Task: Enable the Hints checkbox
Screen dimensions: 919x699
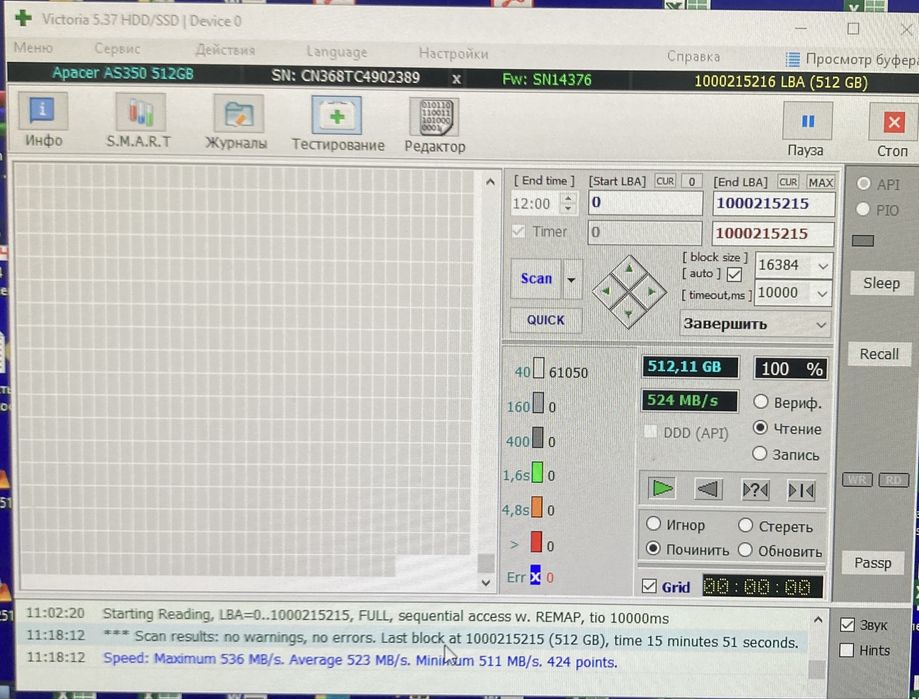Action: coord(846,650)
